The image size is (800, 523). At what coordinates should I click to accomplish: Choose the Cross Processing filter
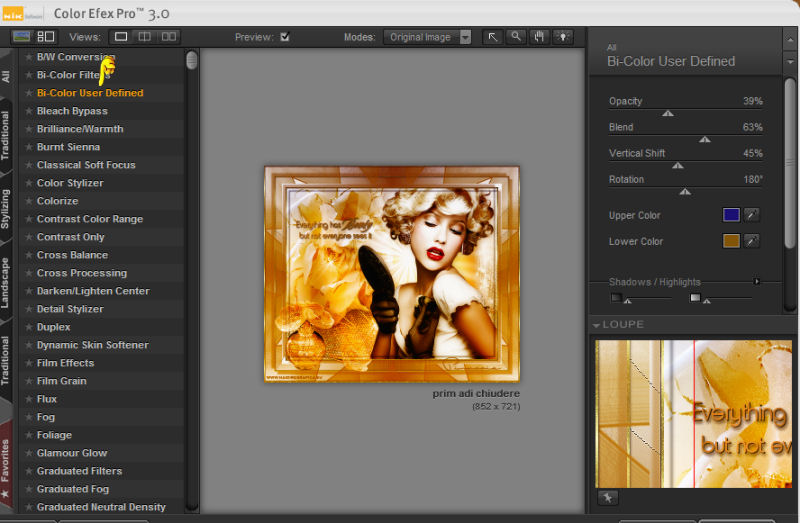point(81,273)
